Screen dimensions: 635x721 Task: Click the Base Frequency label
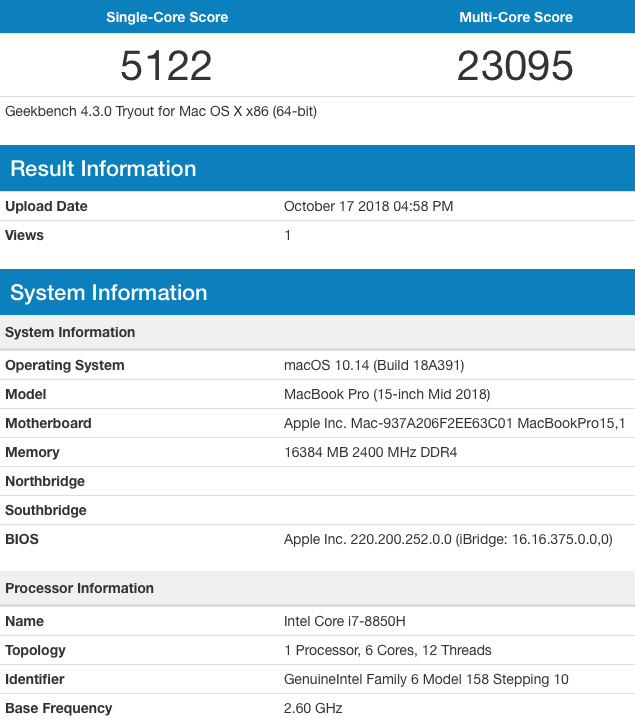pos(58,708)
